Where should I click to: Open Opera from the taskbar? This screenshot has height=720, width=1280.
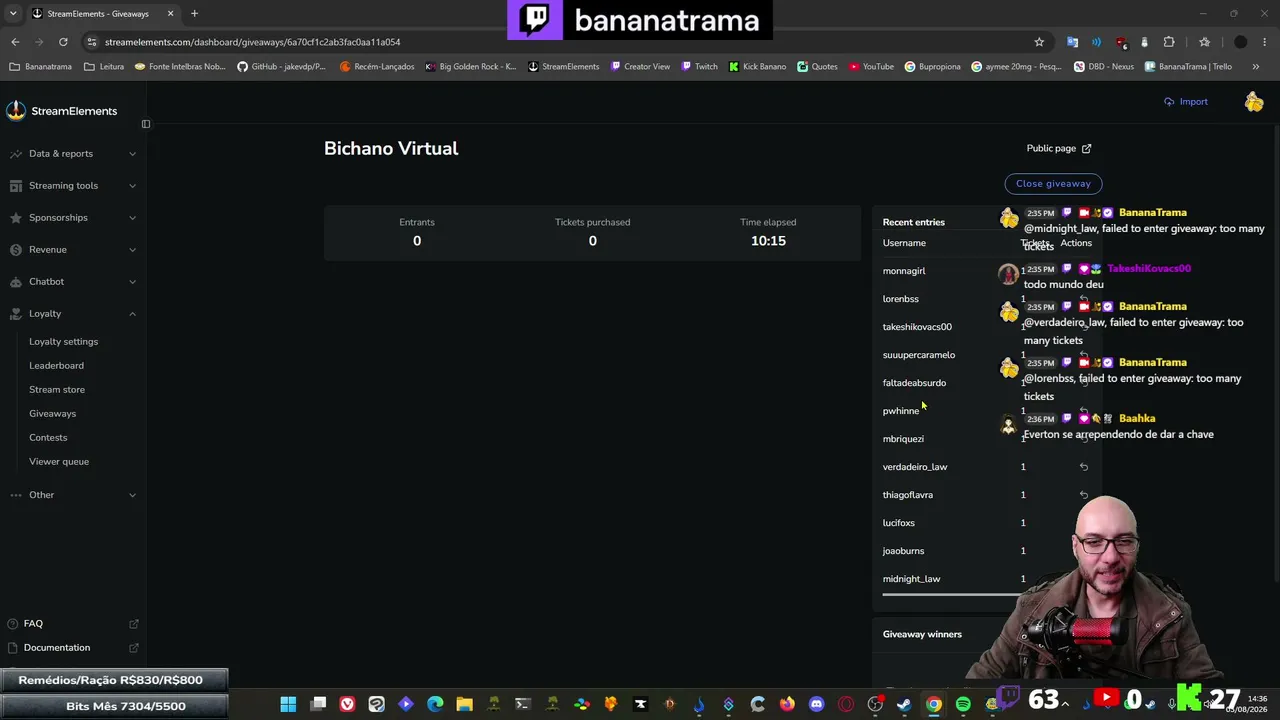[846, 704]
